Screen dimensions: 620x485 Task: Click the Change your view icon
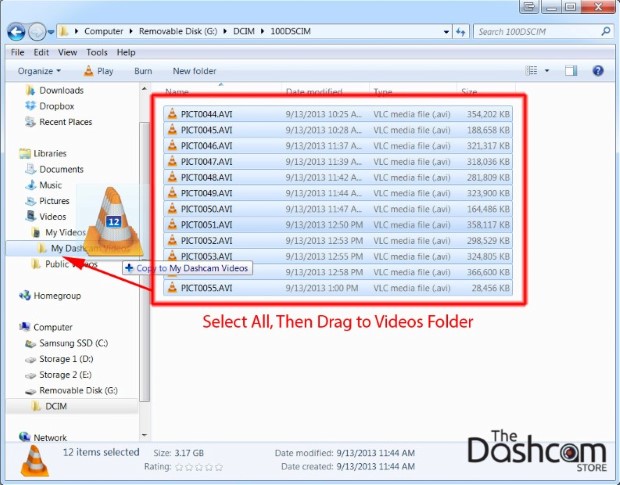[532, 71]
